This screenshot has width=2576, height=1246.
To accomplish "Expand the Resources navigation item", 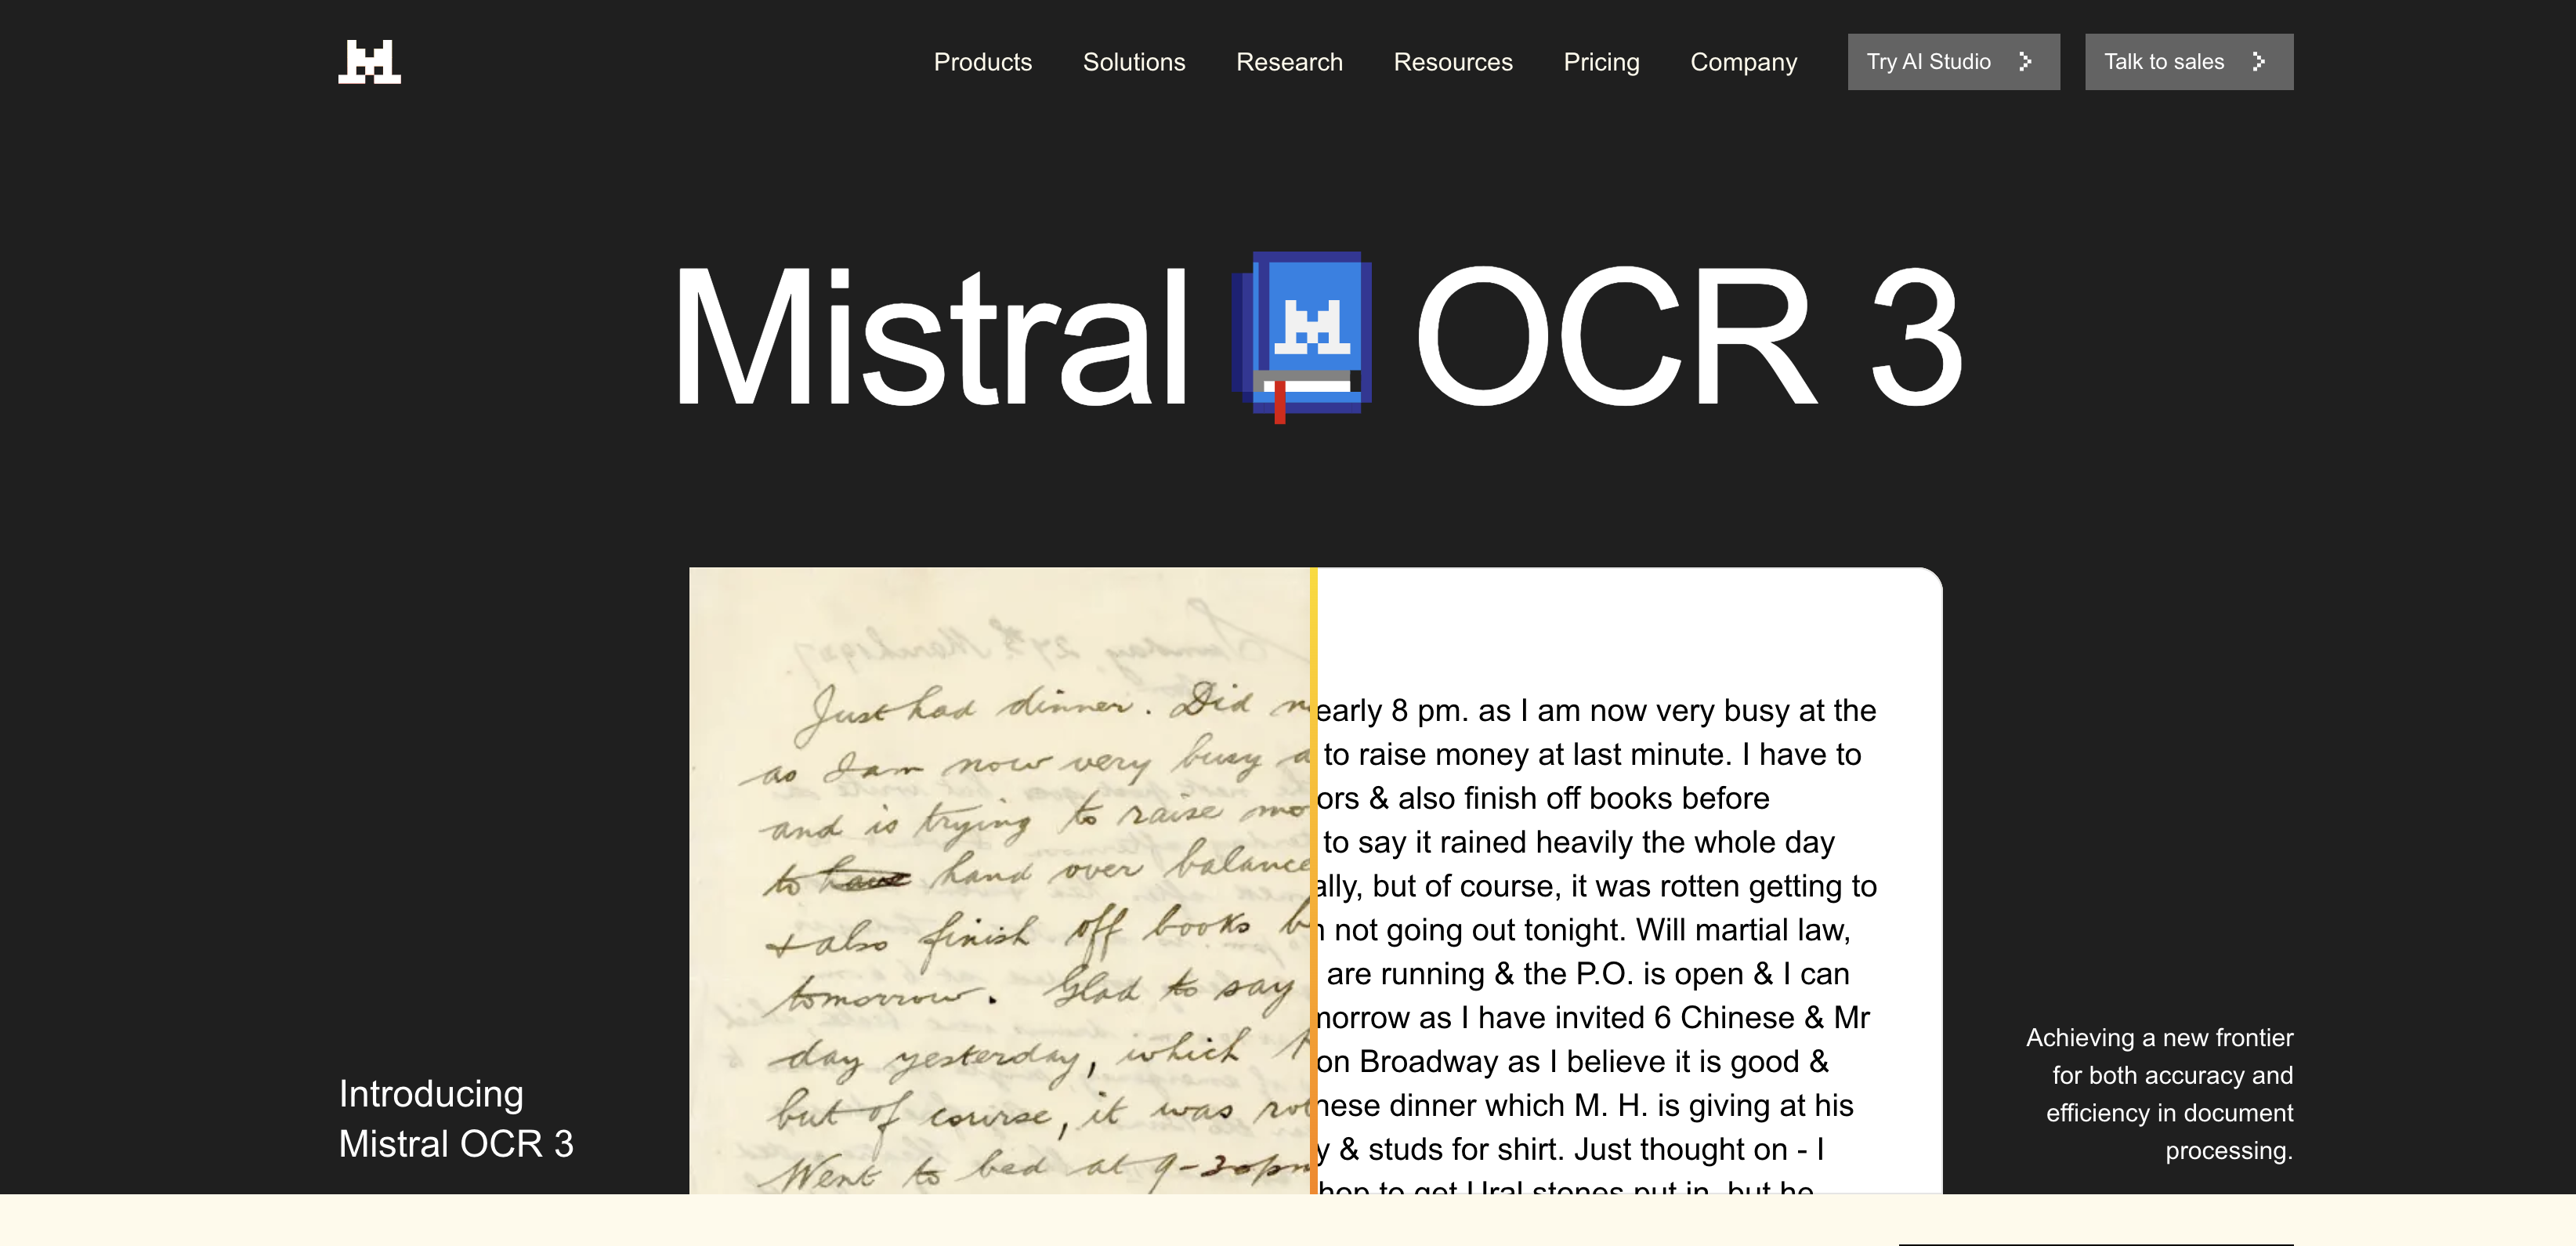I will pos(1452,62).
